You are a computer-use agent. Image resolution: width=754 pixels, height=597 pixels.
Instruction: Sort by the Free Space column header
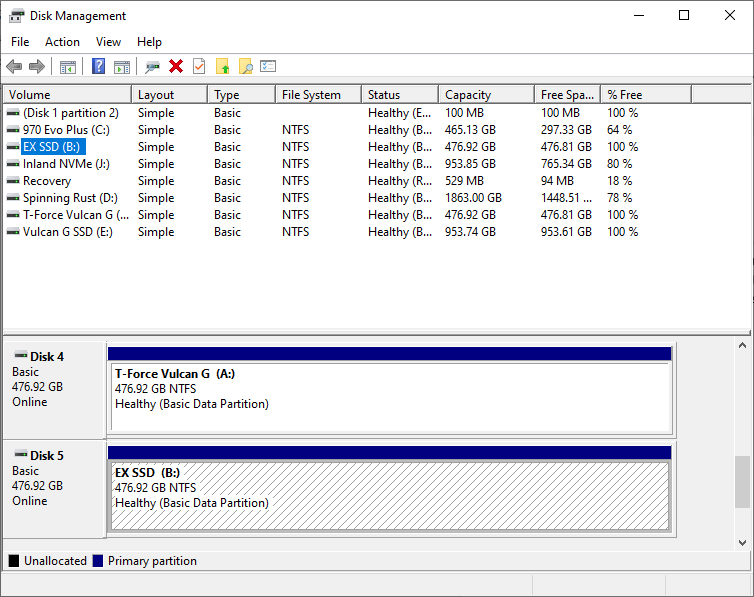pyautogui.click(x=567, y=95)
